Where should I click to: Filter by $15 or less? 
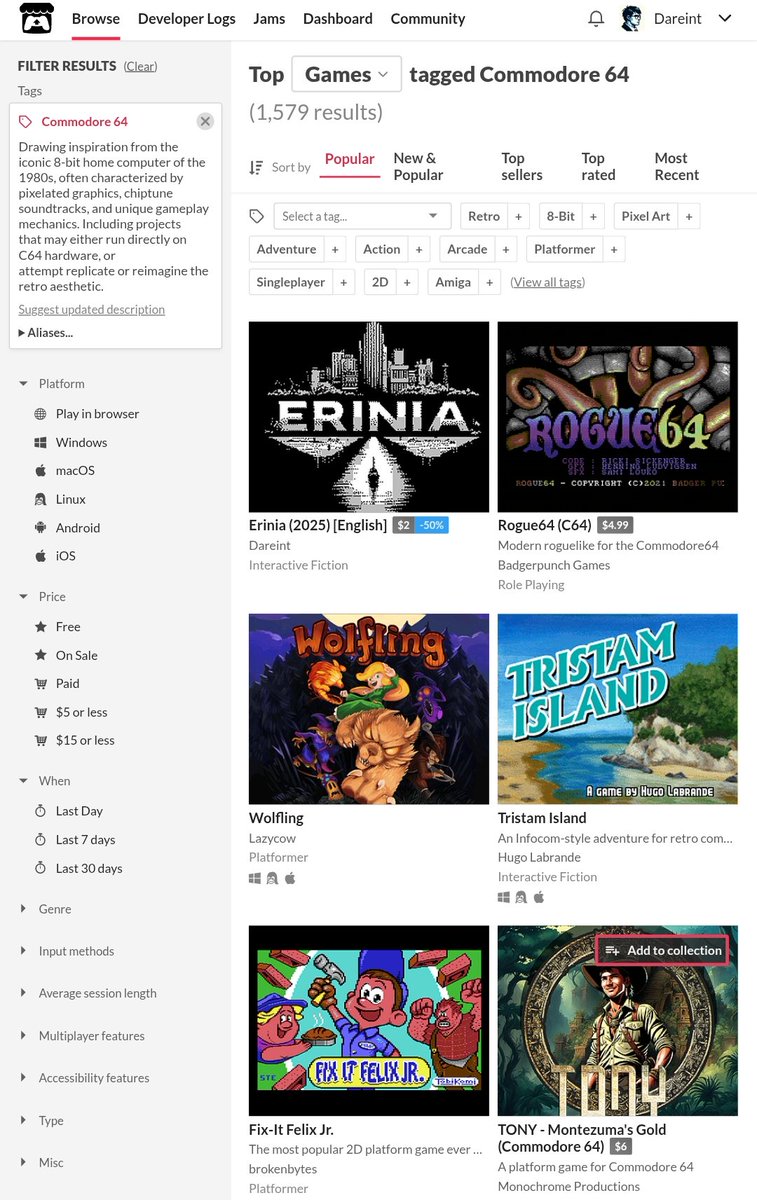click(74, 740)
